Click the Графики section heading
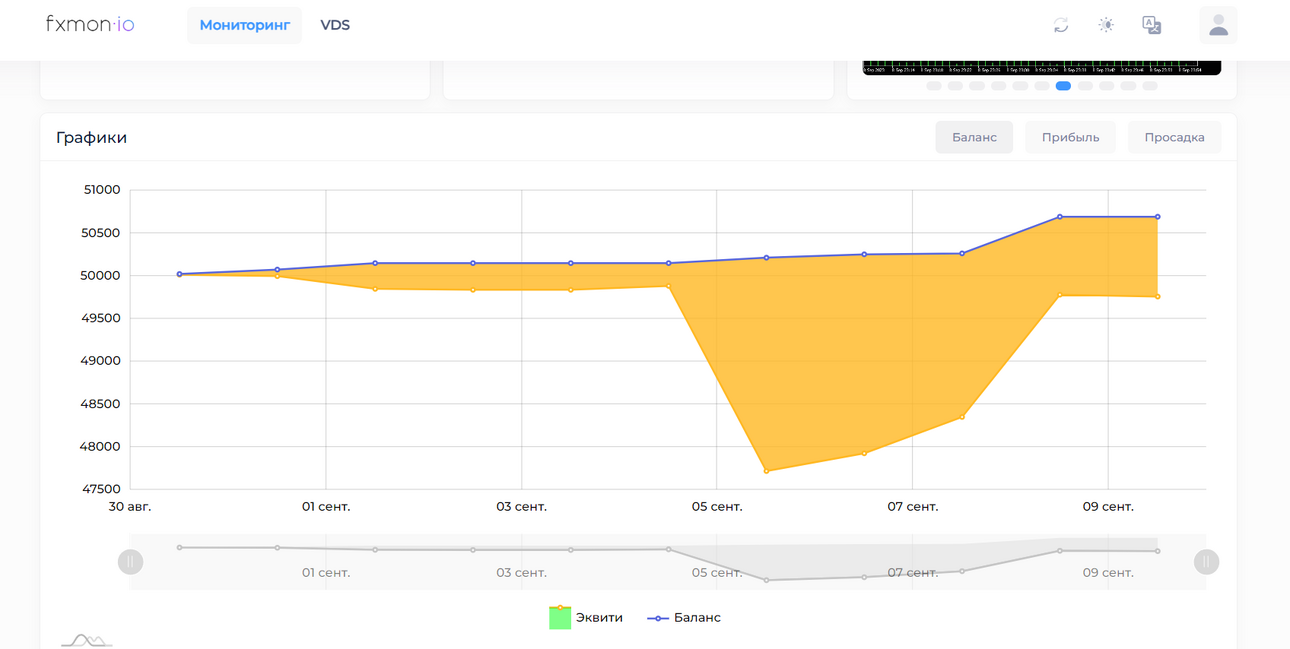This screenshot has height=649, width=1290. click(91, 137)
